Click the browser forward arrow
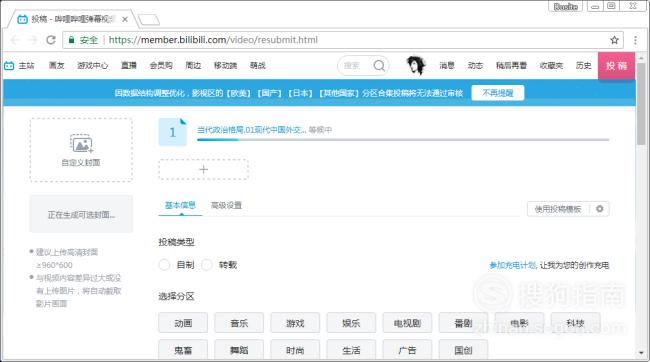This screenshot has width=650, height=362. pyautogui.click(x=33, y=40)
